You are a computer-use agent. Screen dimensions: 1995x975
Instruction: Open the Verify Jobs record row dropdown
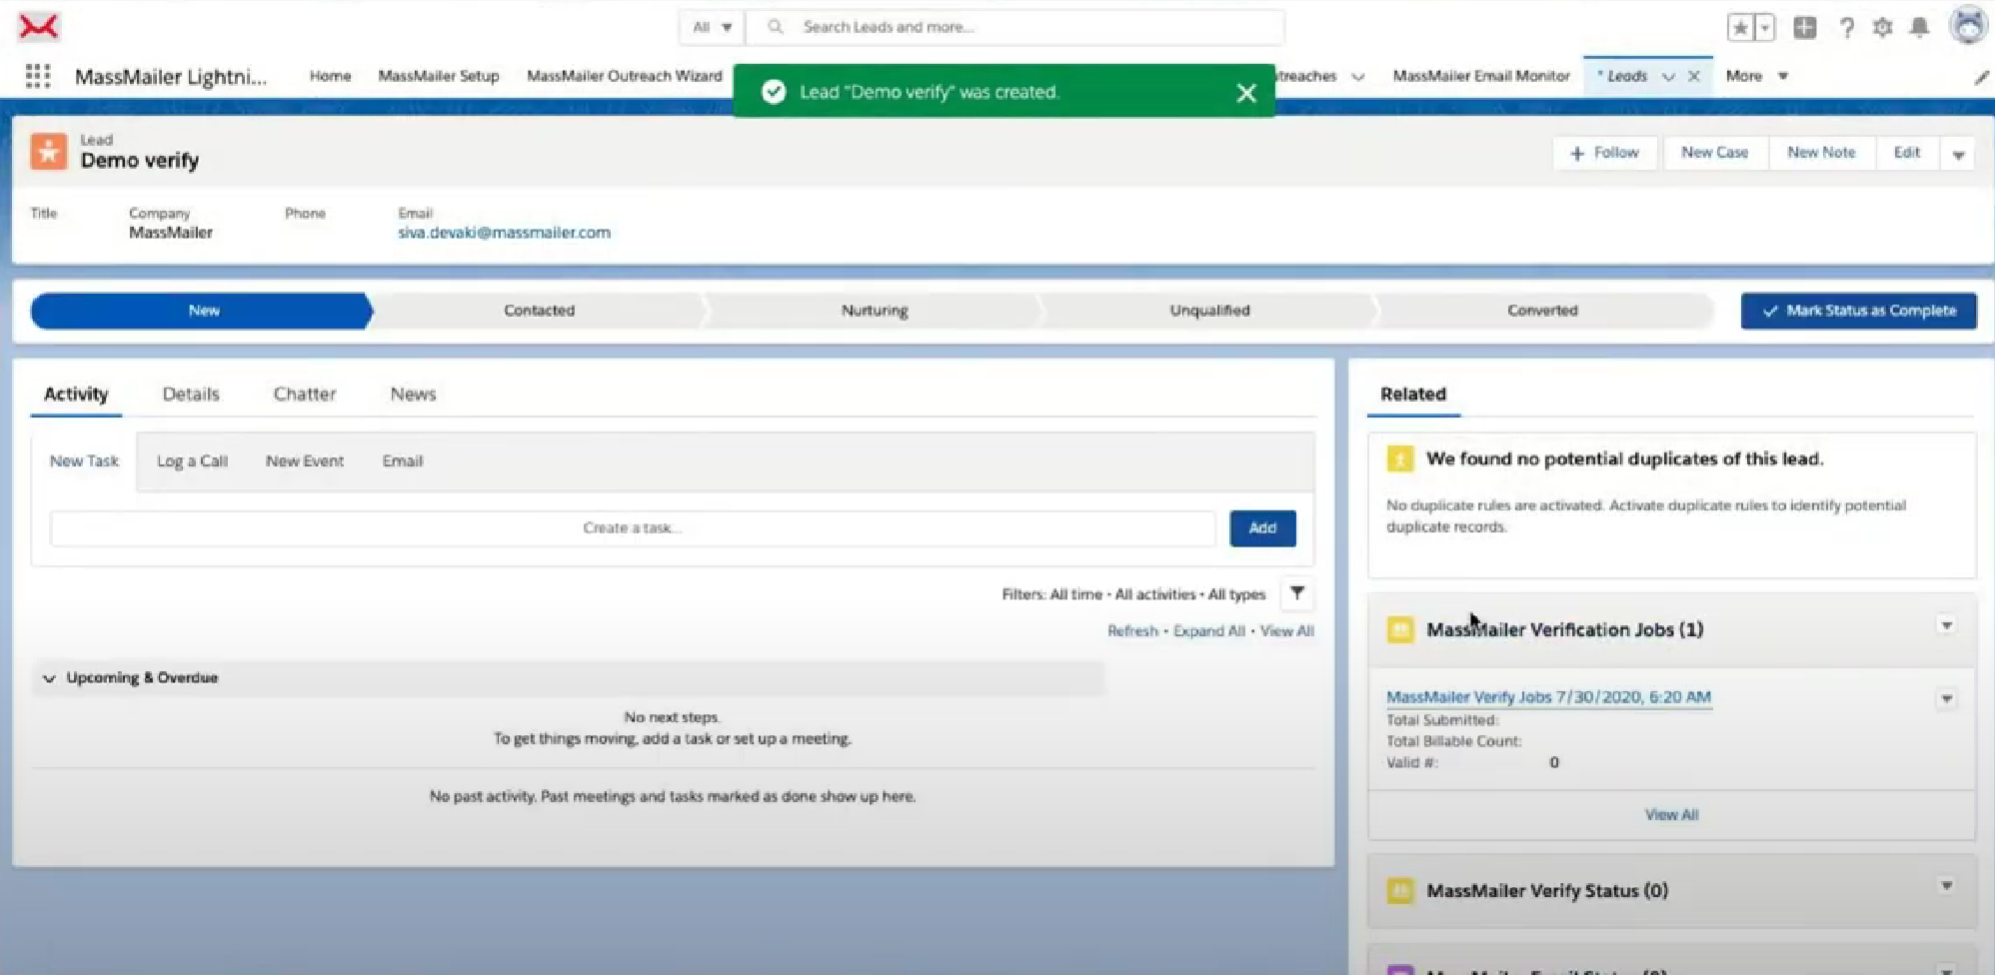[x=1946, y=699]
